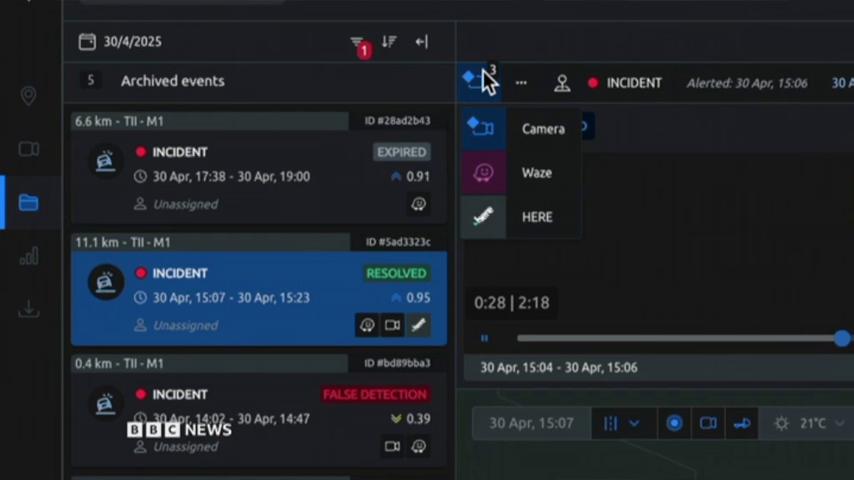Open the map location icon in left sidebar
Viewport: 854px width, 480px height.
pos(29,96)
